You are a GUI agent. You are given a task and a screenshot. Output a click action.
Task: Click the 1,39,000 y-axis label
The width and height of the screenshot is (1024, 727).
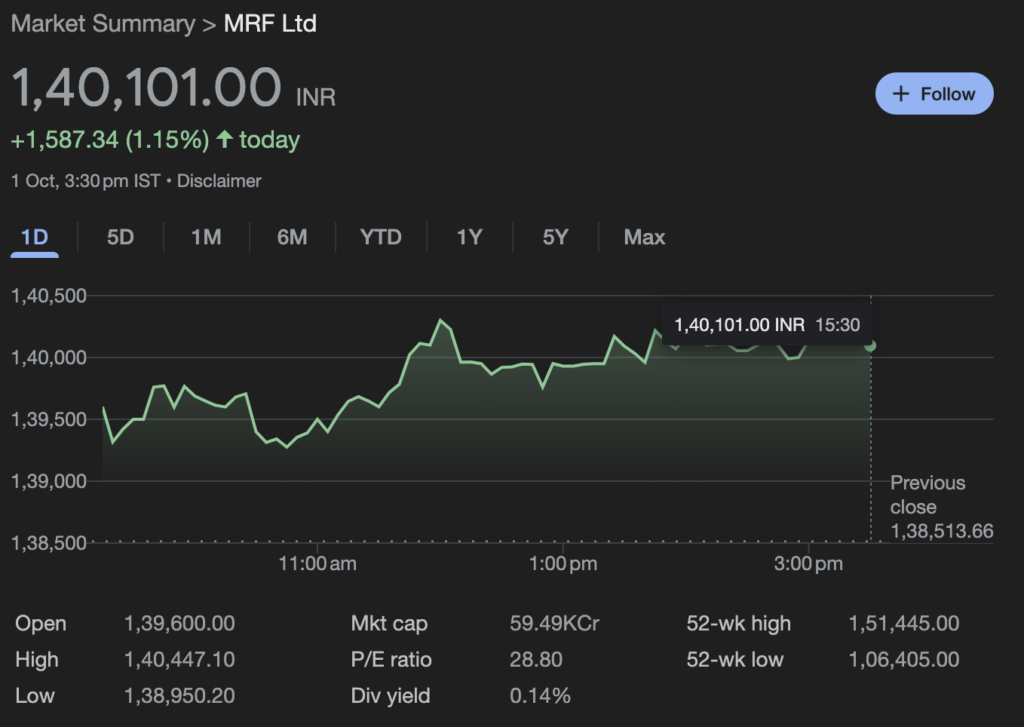pyautogui.click(x=49, y=481)
